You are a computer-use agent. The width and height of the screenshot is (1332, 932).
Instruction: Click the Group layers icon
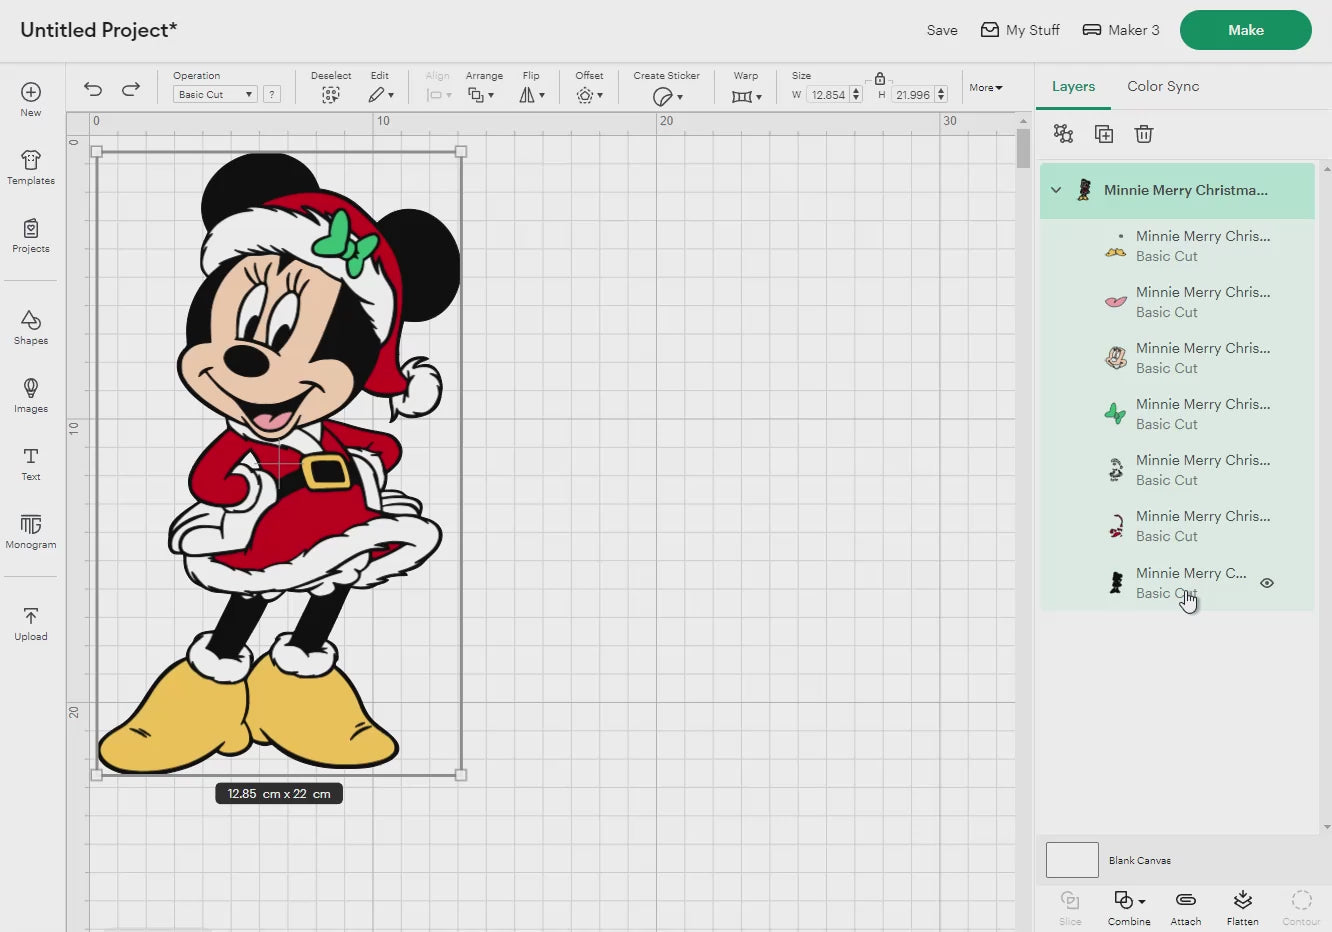1063,133
